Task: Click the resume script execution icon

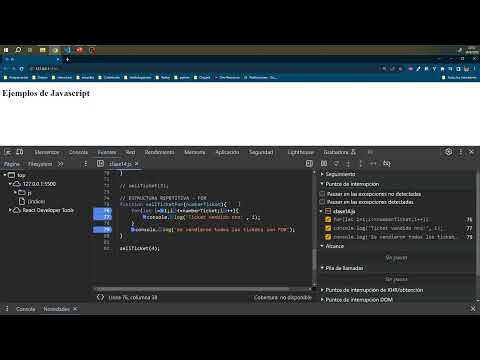Action: [x=324, y=164]
